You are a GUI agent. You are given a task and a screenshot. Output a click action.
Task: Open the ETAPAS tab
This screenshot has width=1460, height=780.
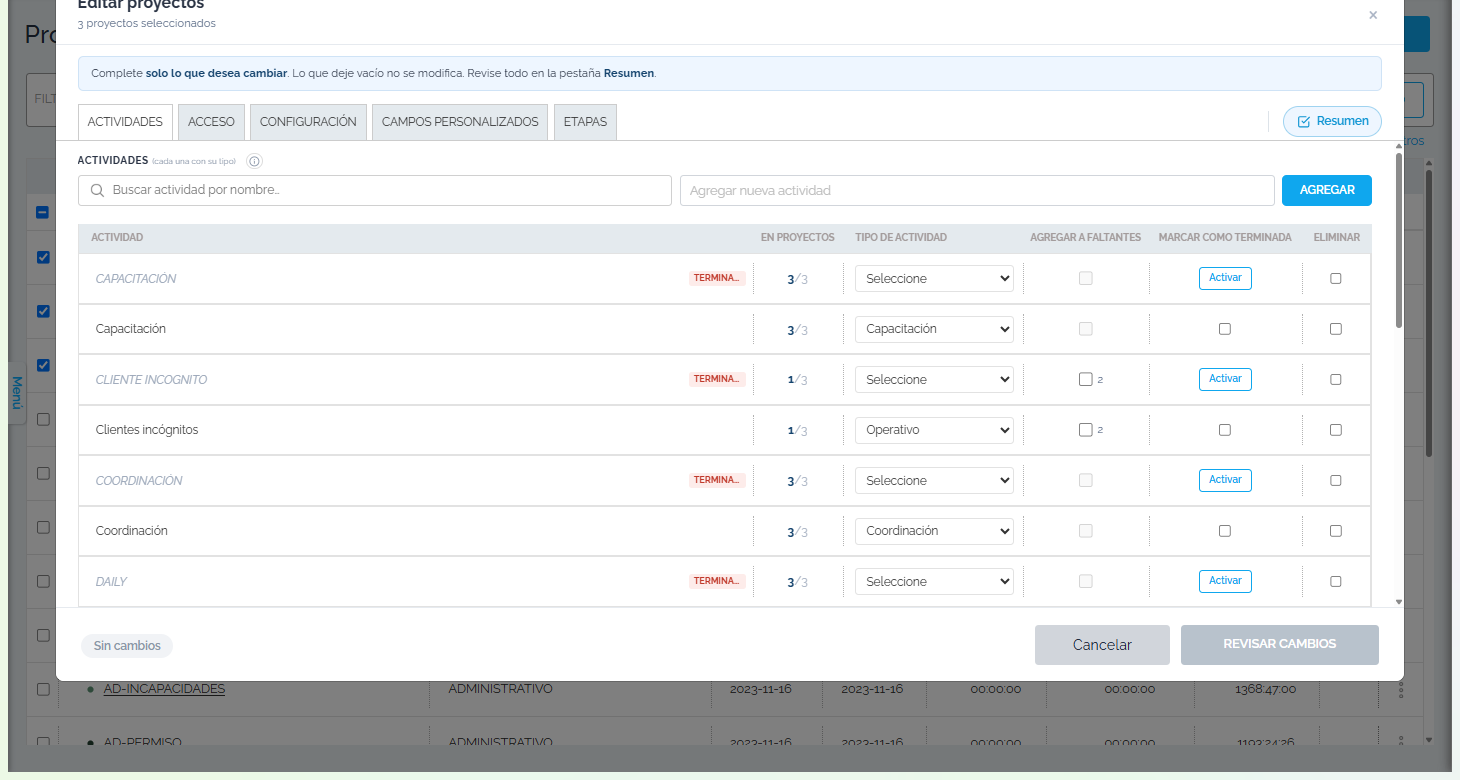pyautogui.click(x=585, y=122)
